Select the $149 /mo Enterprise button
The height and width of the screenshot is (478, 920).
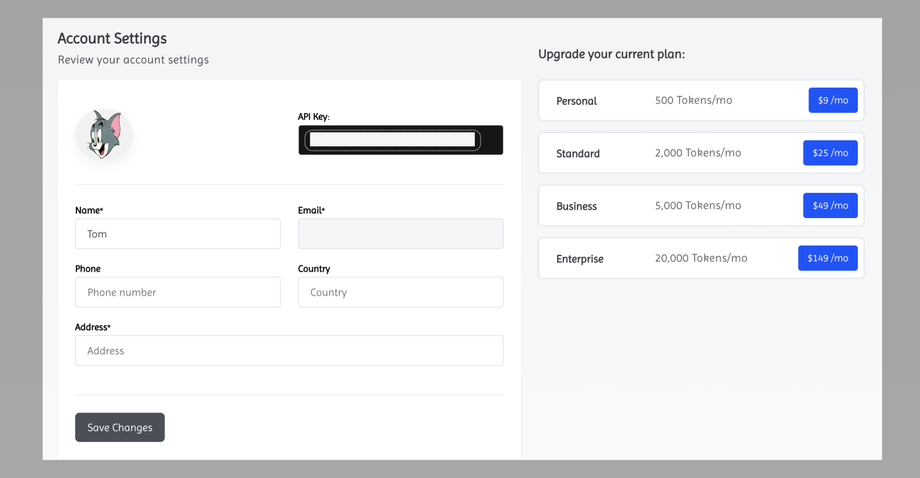coord(828,258)
